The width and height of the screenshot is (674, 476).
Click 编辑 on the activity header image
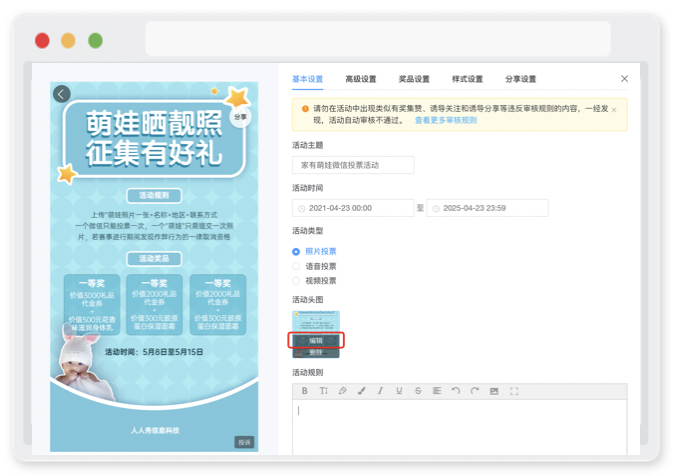click(316, 341)
